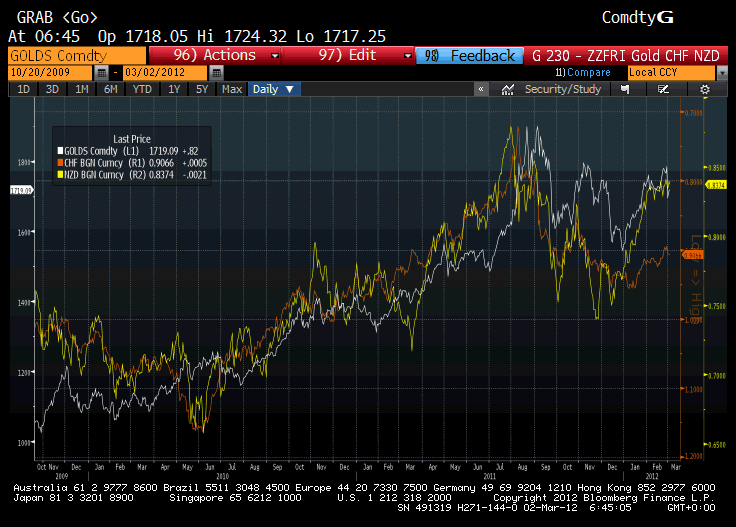The image size is (736, 527).
Task: Select the 1Y range tab
Action: point(174,89)
